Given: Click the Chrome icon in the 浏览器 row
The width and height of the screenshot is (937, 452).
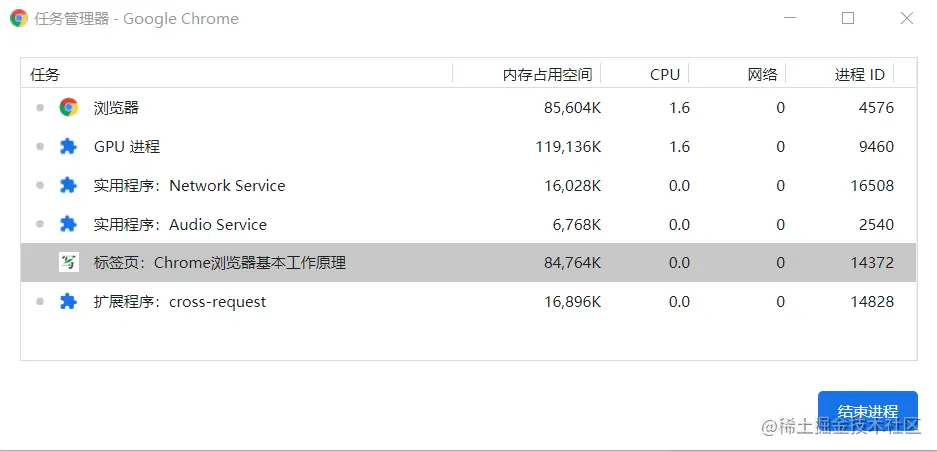Looking at the screenshot, I should (69, 108).
